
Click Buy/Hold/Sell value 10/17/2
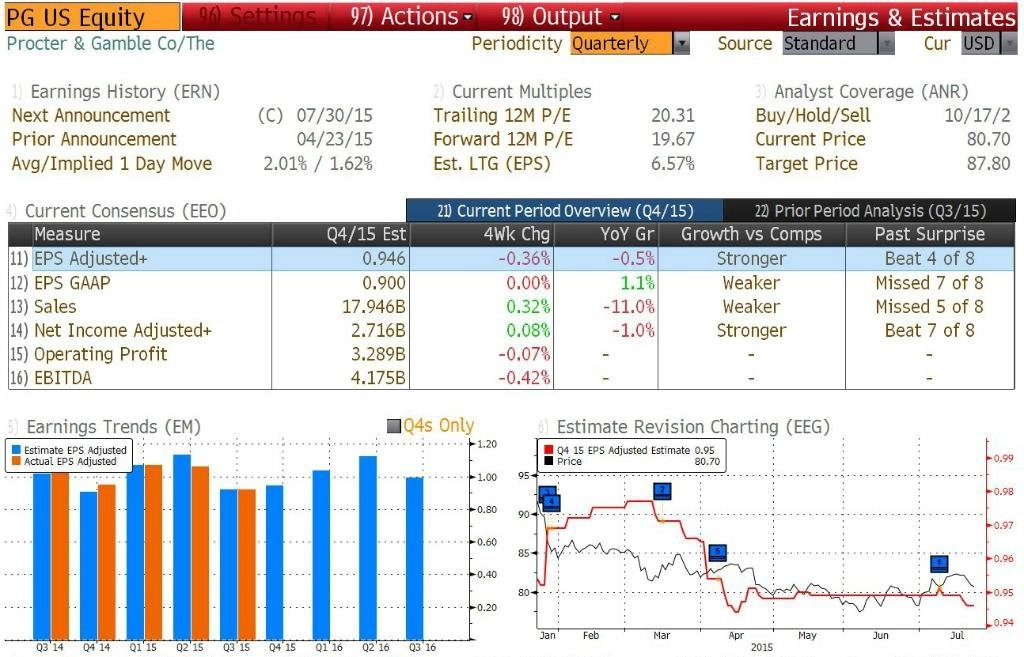tap(978, 116)
